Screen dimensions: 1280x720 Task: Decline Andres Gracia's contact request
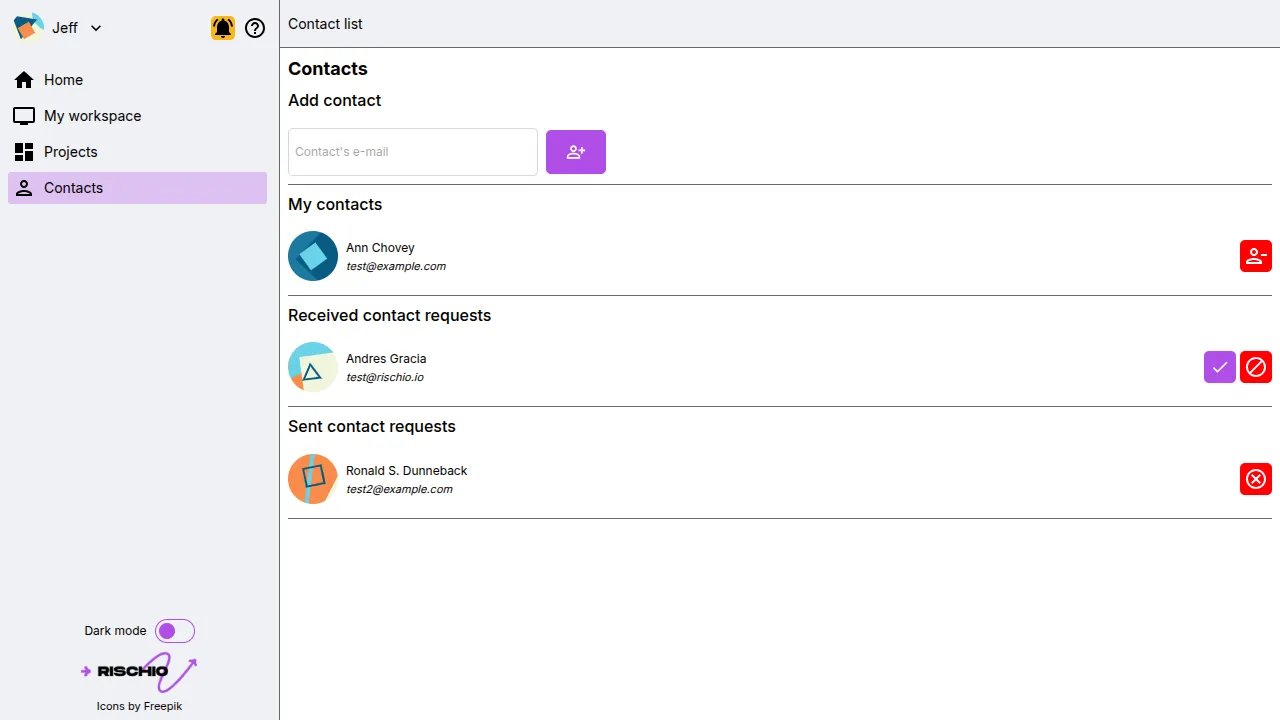click(1256, 367)
